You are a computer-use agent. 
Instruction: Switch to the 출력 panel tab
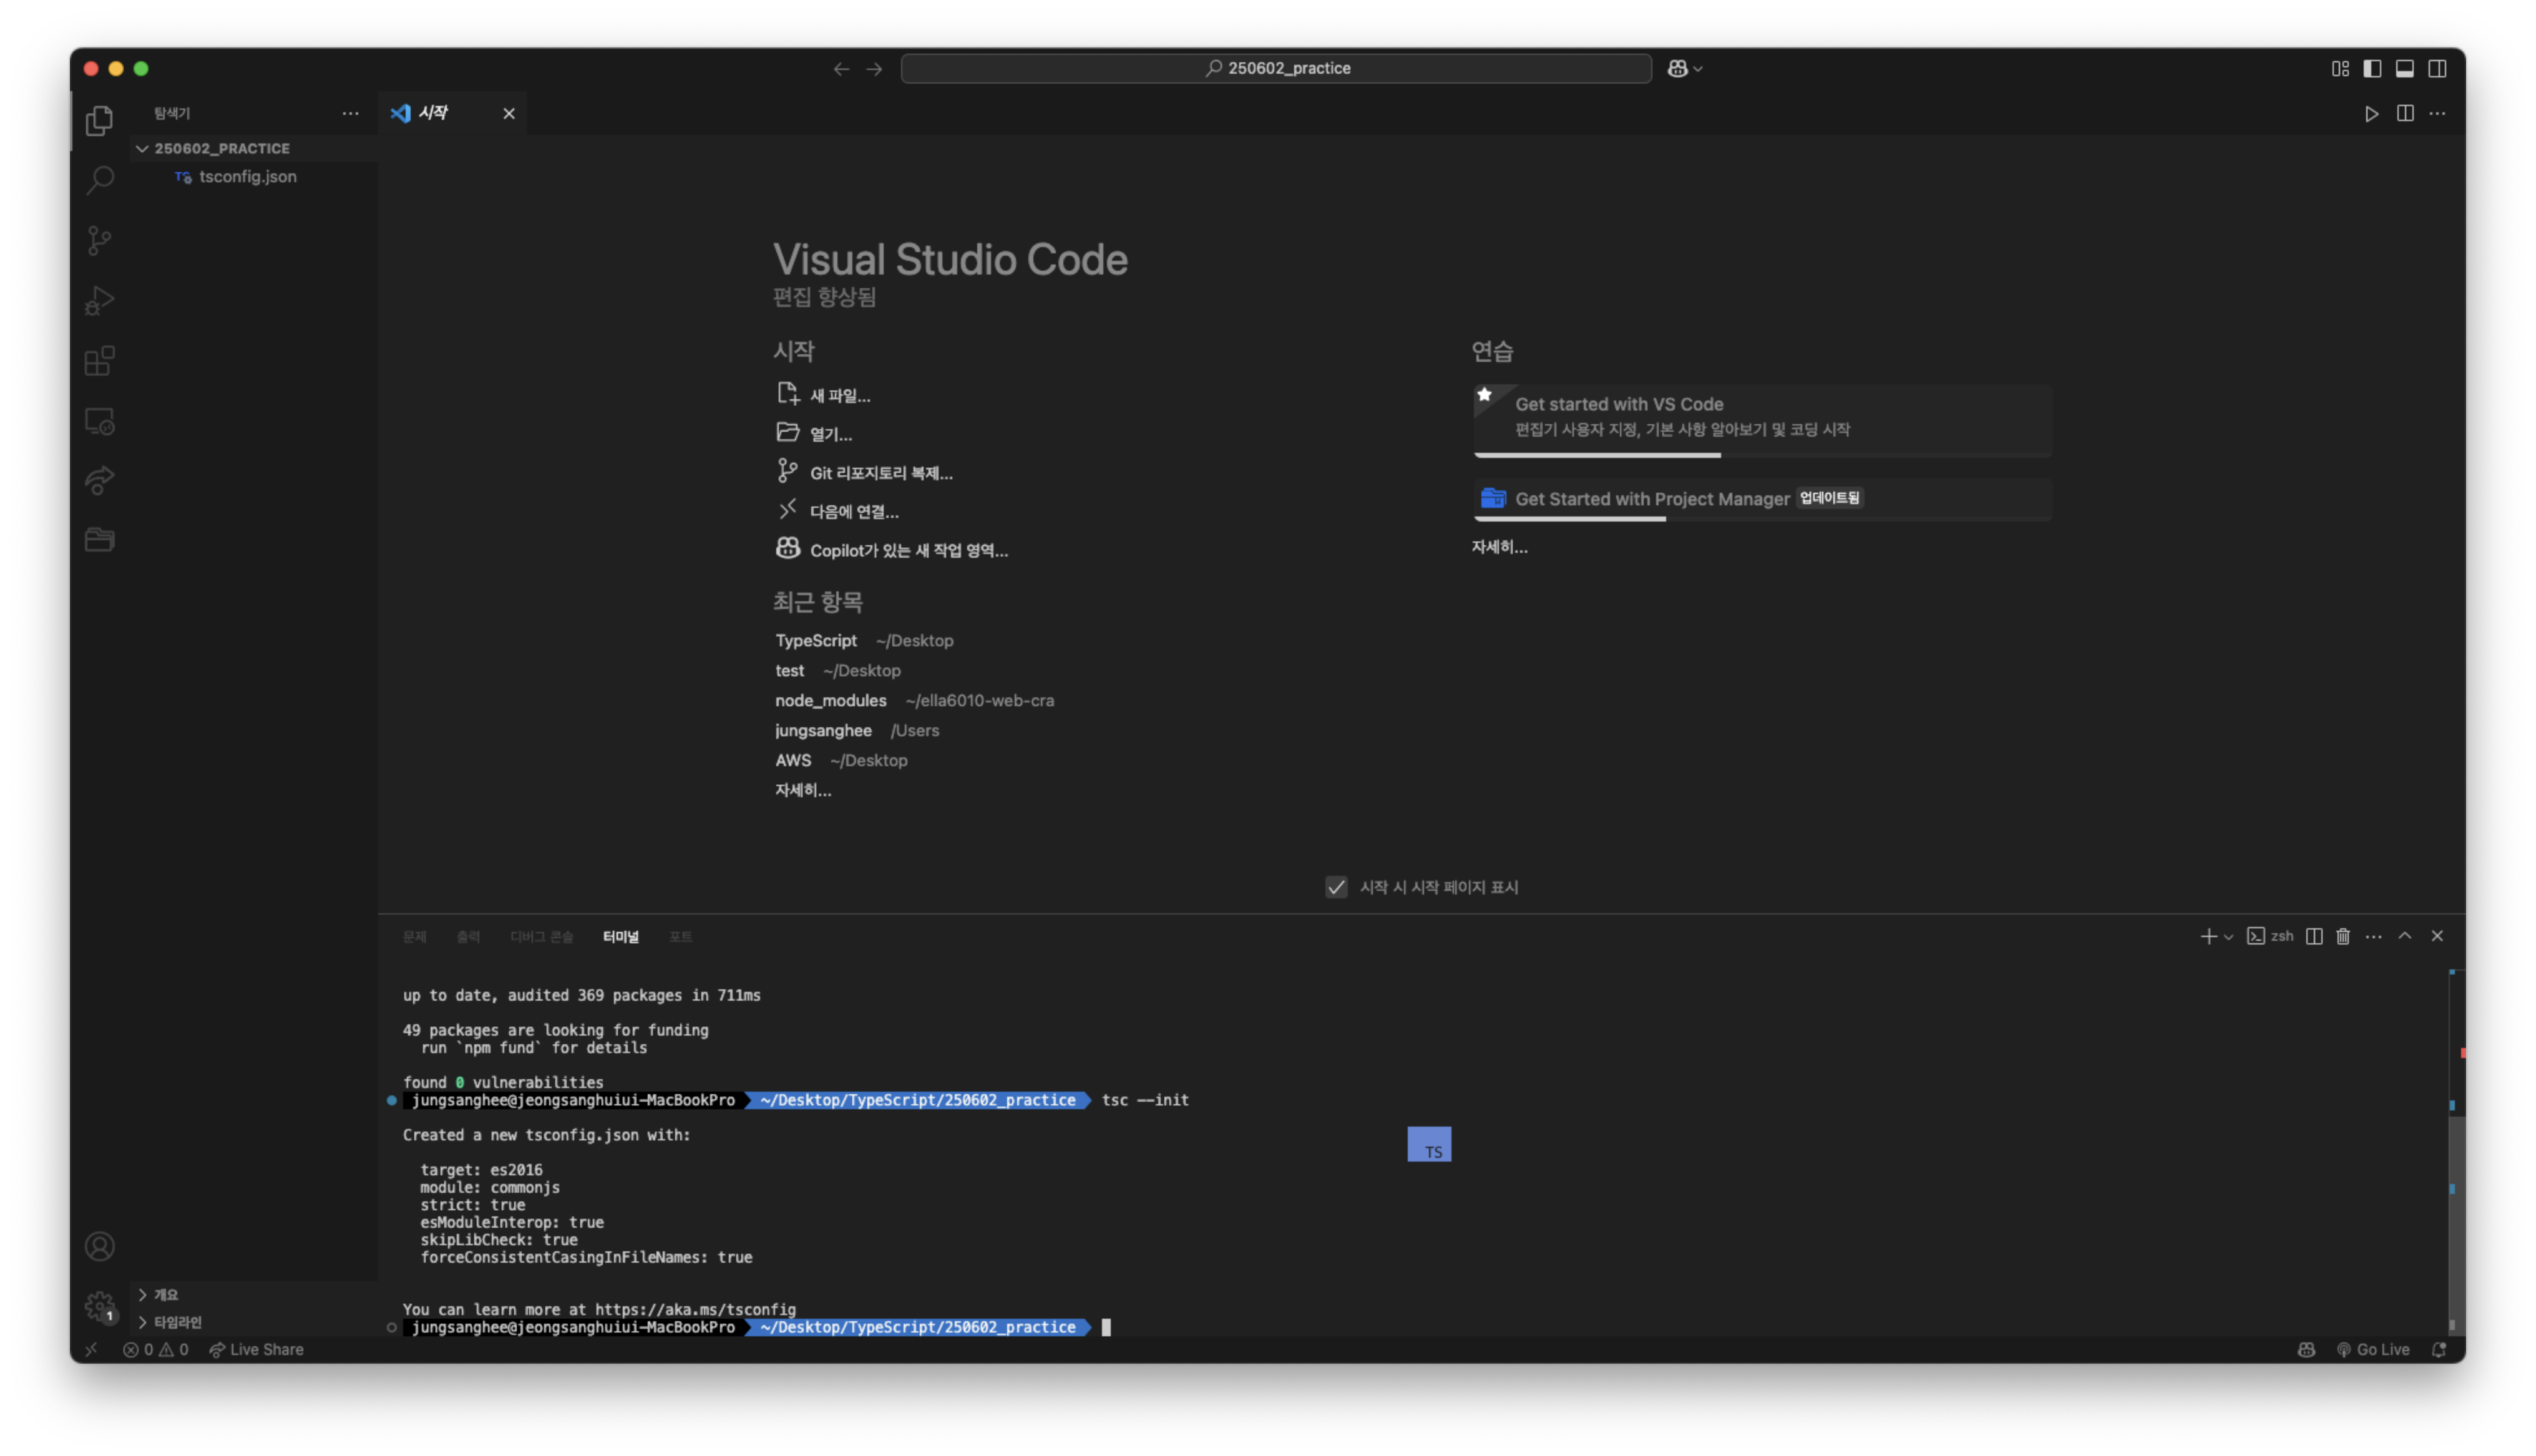pyautogui.click(x=468, y=937)
